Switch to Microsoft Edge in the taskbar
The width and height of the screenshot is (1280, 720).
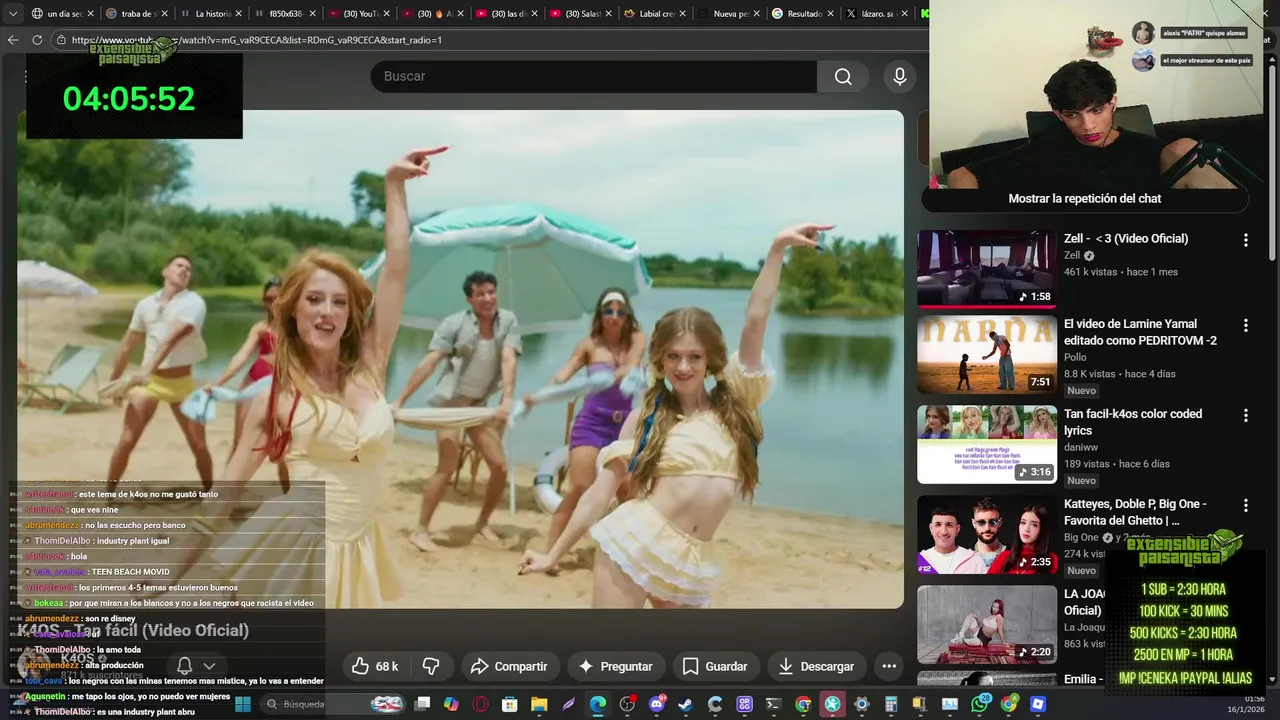[x=598, y=704]
